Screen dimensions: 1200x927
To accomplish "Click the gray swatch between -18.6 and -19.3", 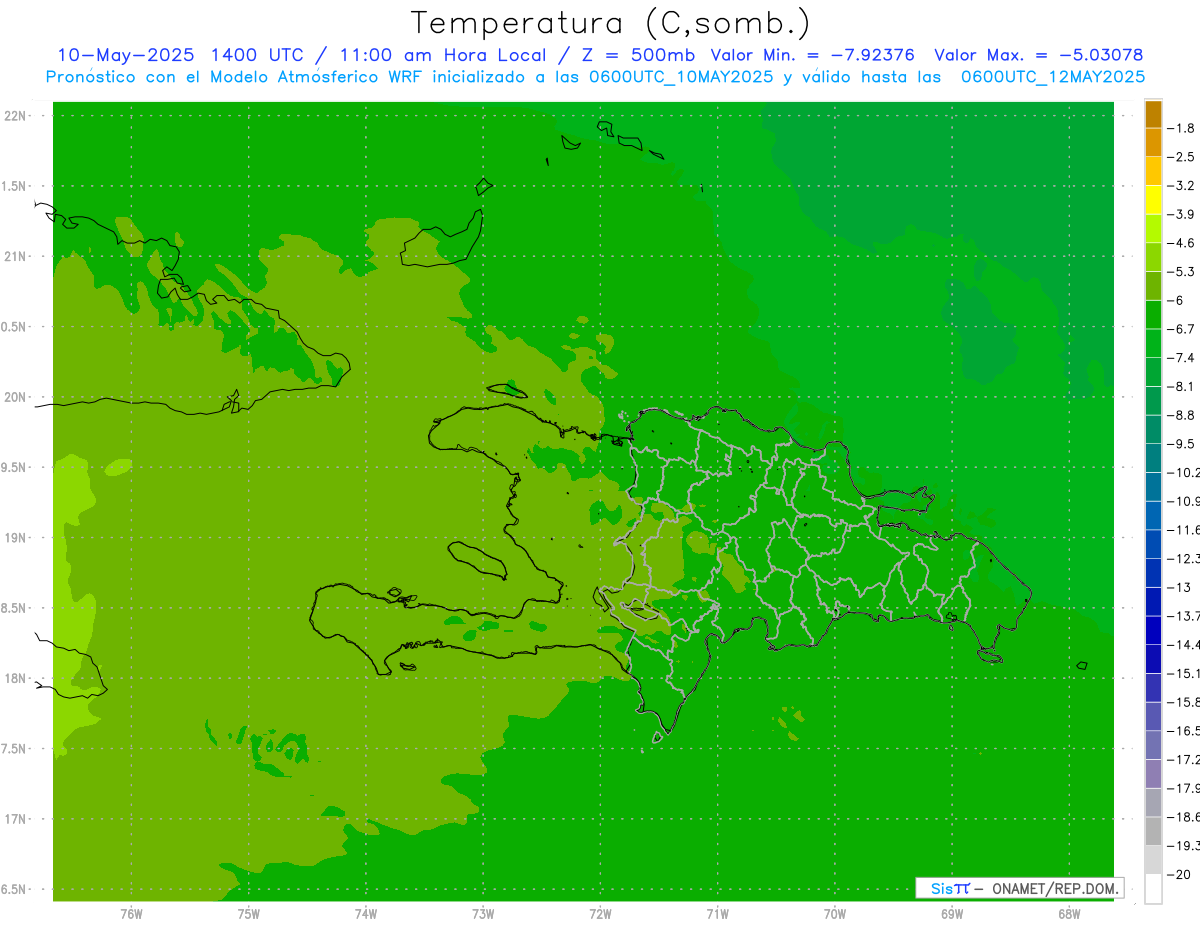I will (x=1153, y=831).
